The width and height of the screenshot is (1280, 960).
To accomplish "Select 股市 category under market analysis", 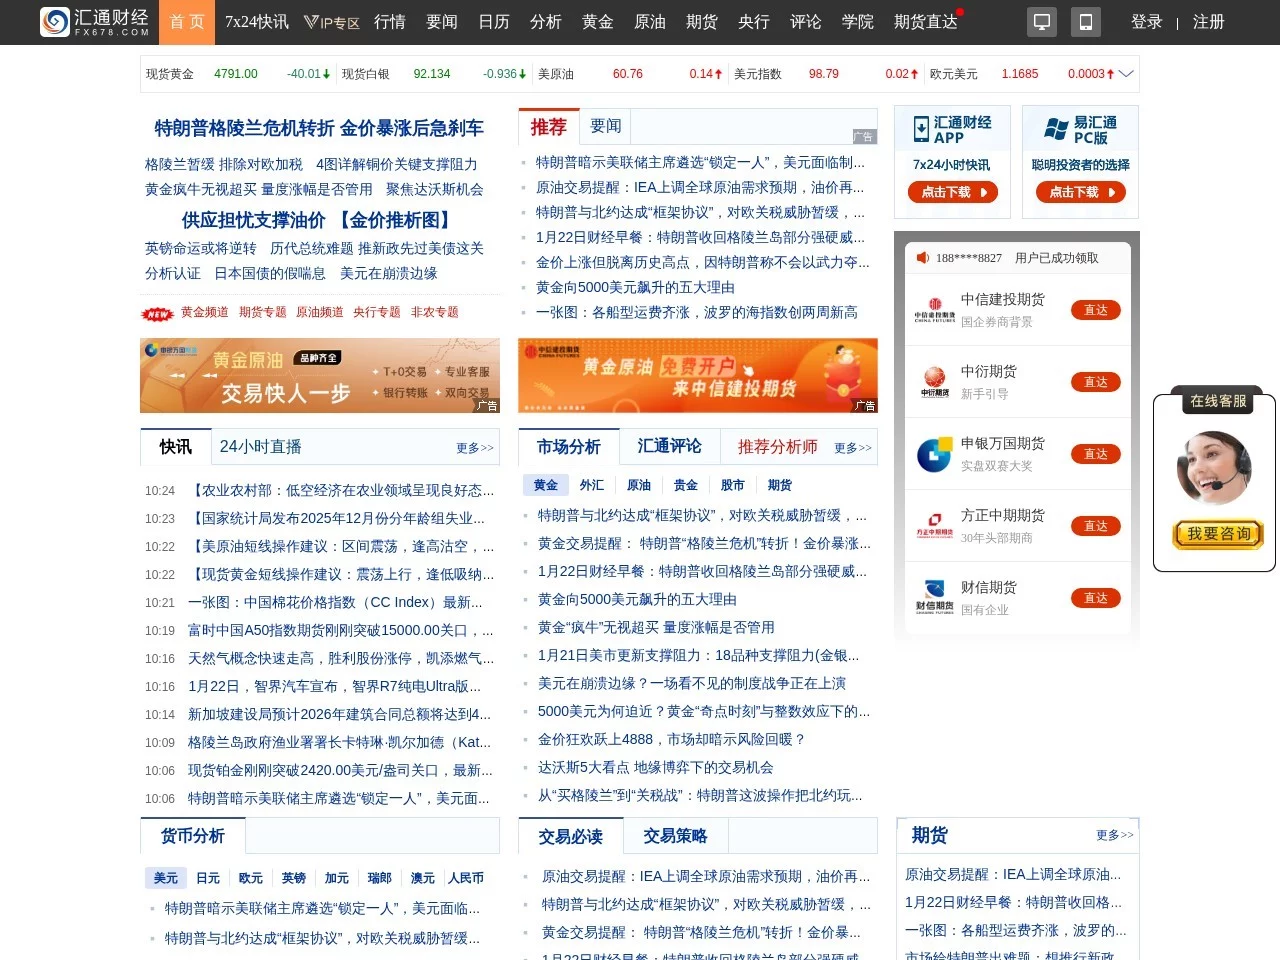I will [x=732, y=485].
